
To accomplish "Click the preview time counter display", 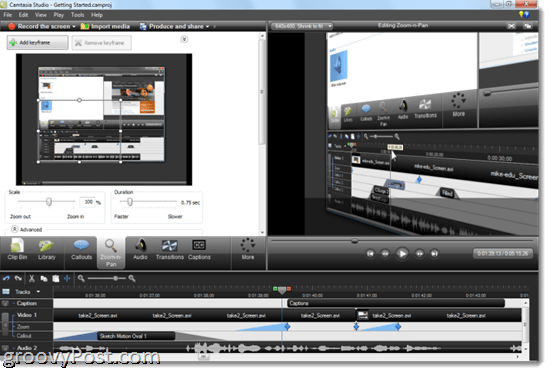I will click(503, 253).
